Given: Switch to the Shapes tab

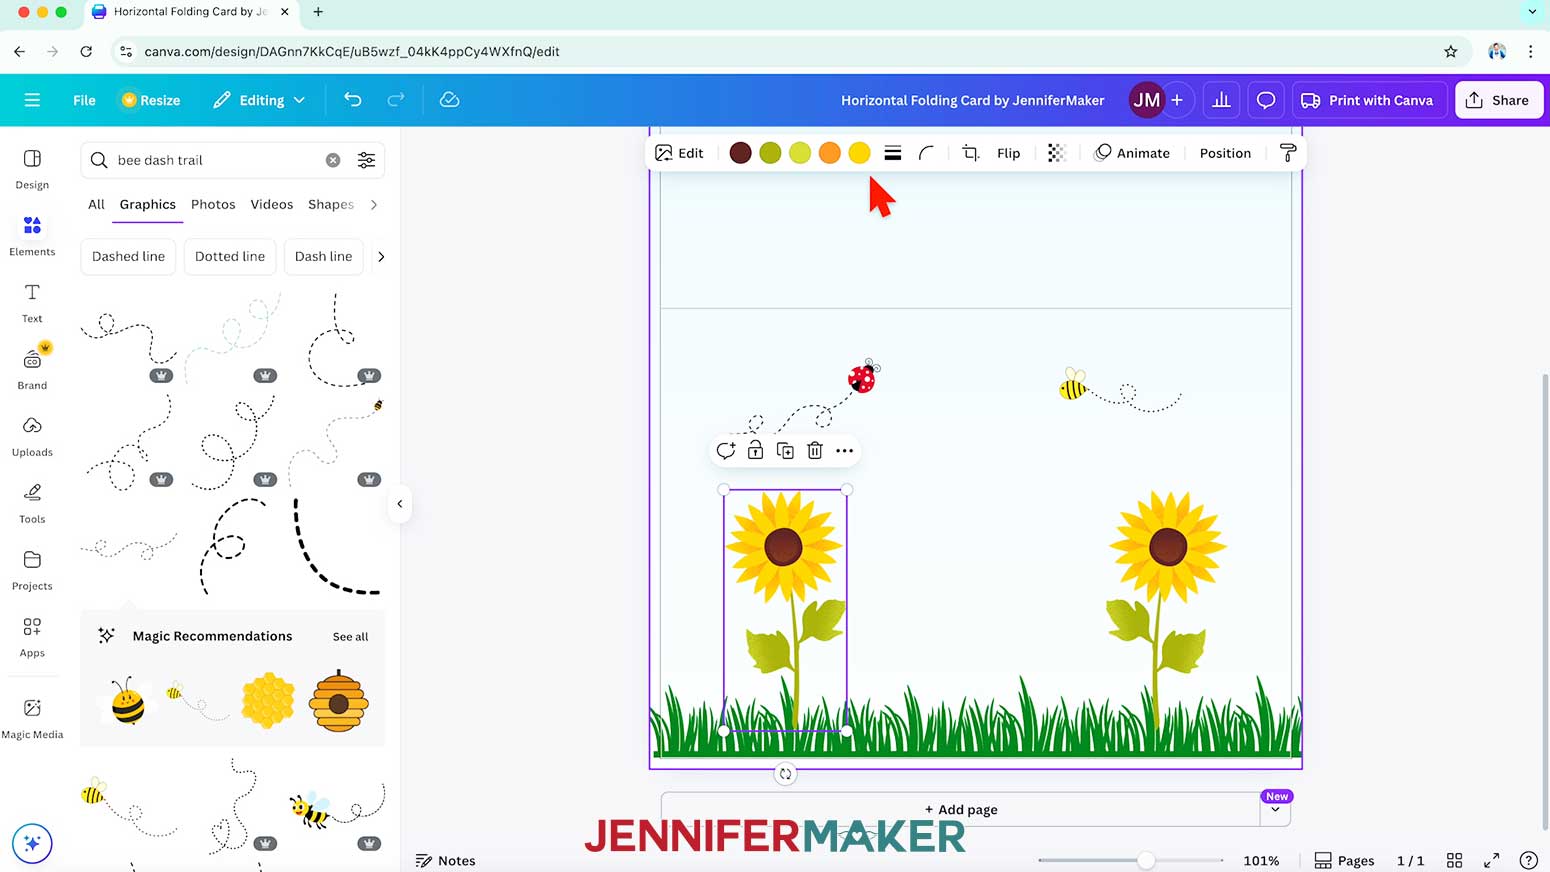Looking at the screenshot, I should [x=331, y=204].
